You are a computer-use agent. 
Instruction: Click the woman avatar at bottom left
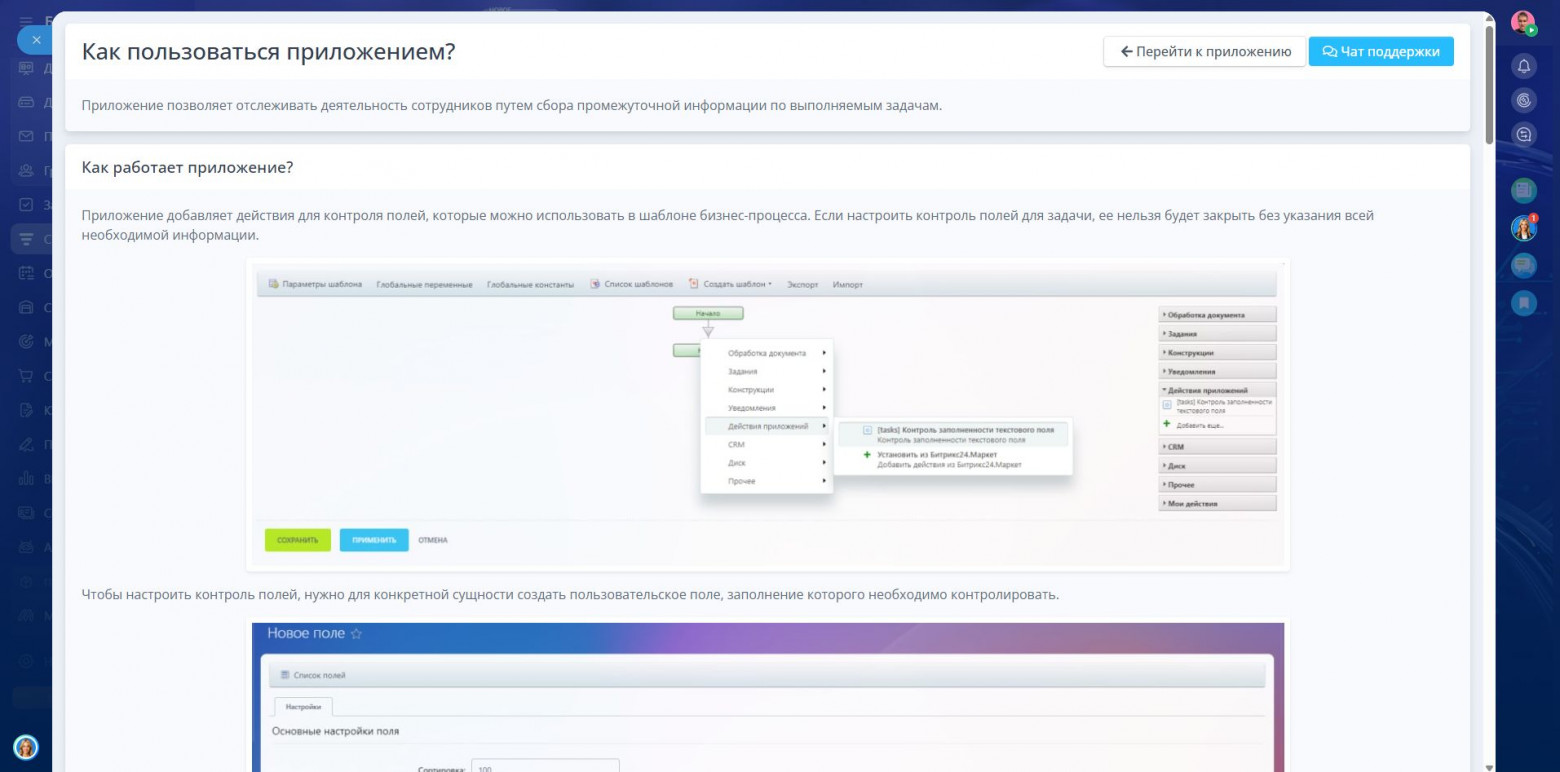point(26,747)
